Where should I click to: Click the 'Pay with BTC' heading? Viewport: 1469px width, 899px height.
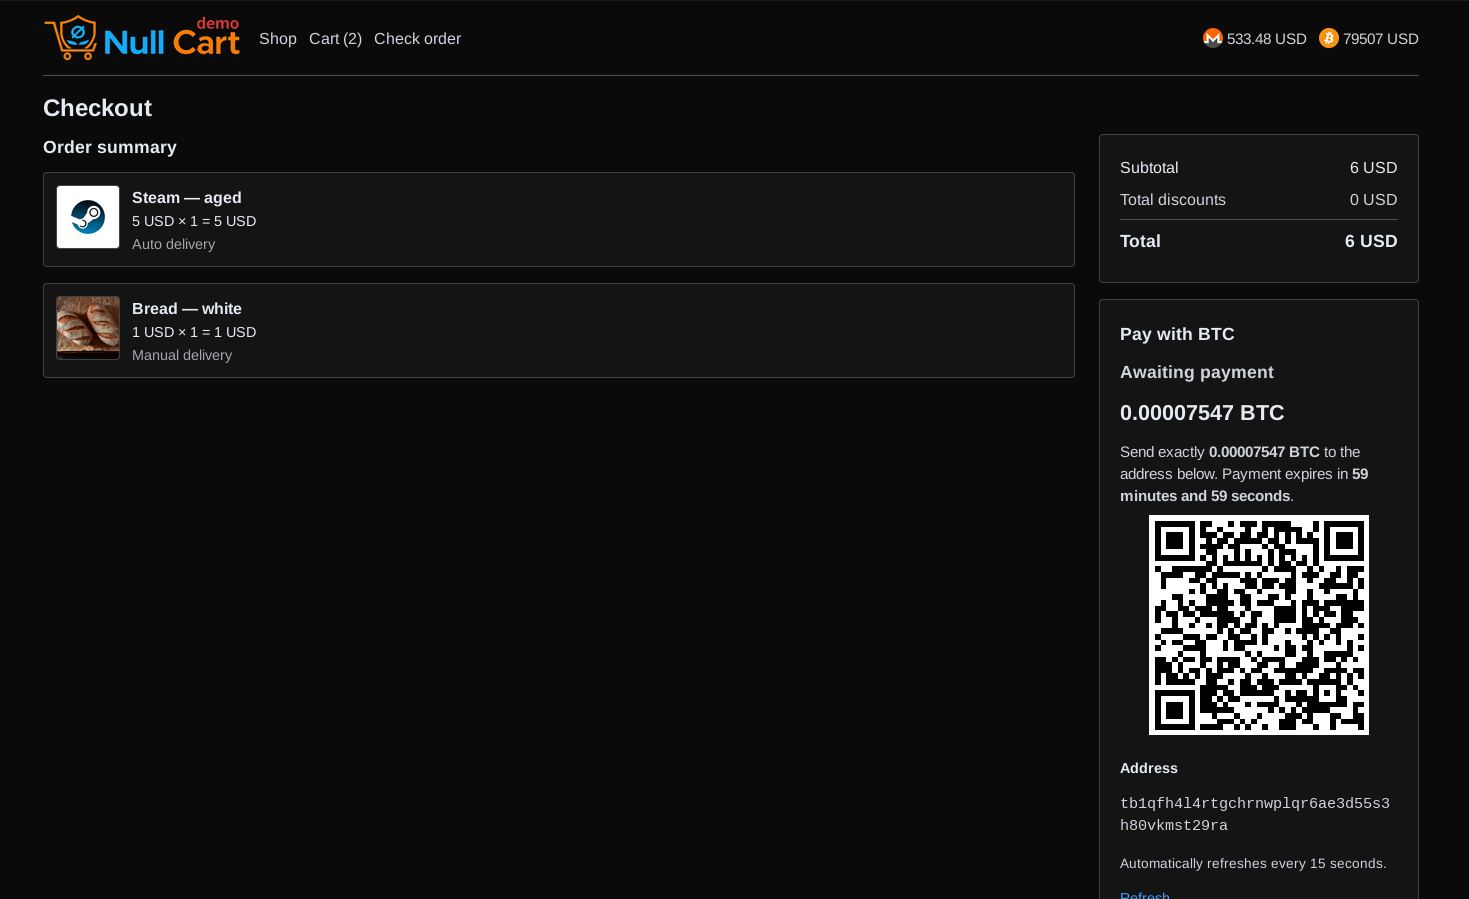1177,334
